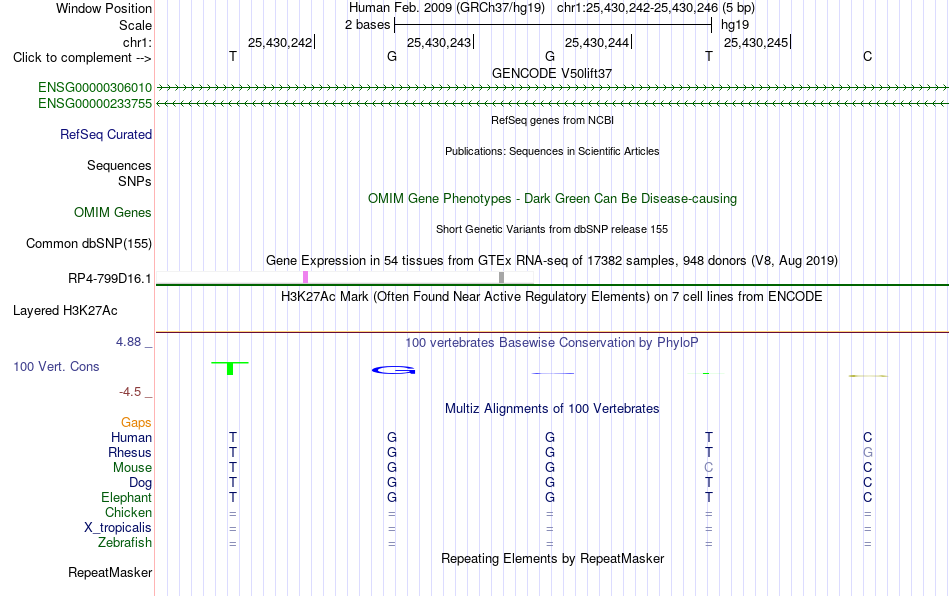Click the blue G conservation logo
The image size is (950, 596).
[394, 370]
